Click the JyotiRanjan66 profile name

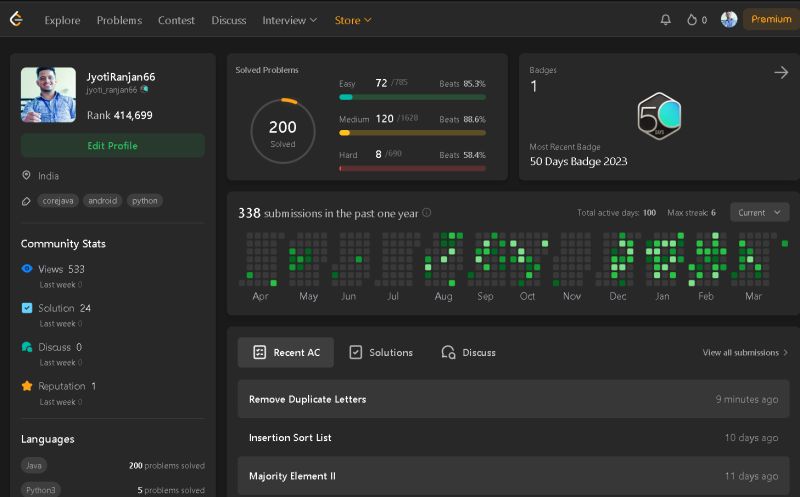point(120,77)
